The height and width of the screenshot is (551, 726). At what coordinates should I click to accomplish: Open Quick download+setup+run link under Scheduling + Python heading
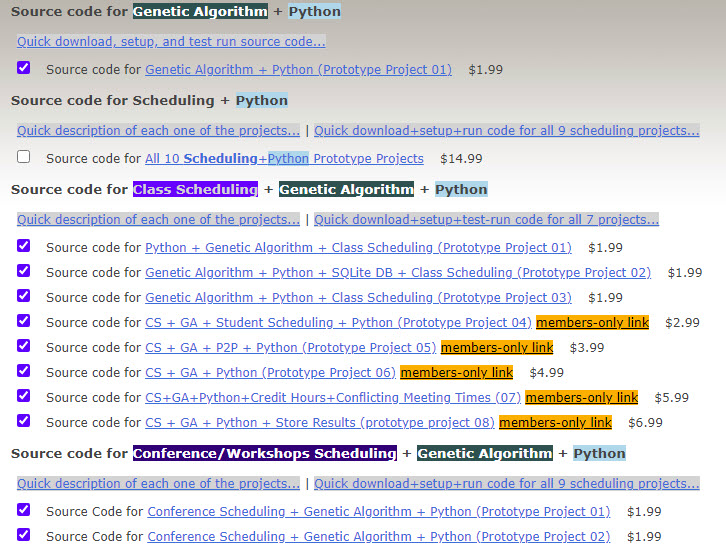tap(507, 131)
